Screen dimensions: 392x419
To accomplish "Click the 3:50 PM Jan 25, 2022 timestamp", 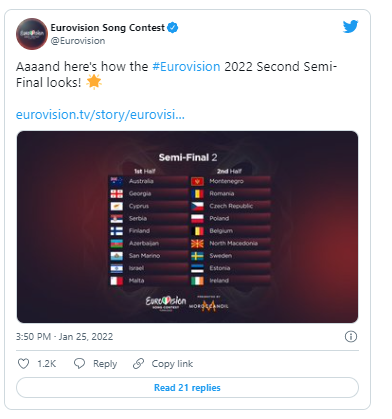I will [x=64, y=337].
